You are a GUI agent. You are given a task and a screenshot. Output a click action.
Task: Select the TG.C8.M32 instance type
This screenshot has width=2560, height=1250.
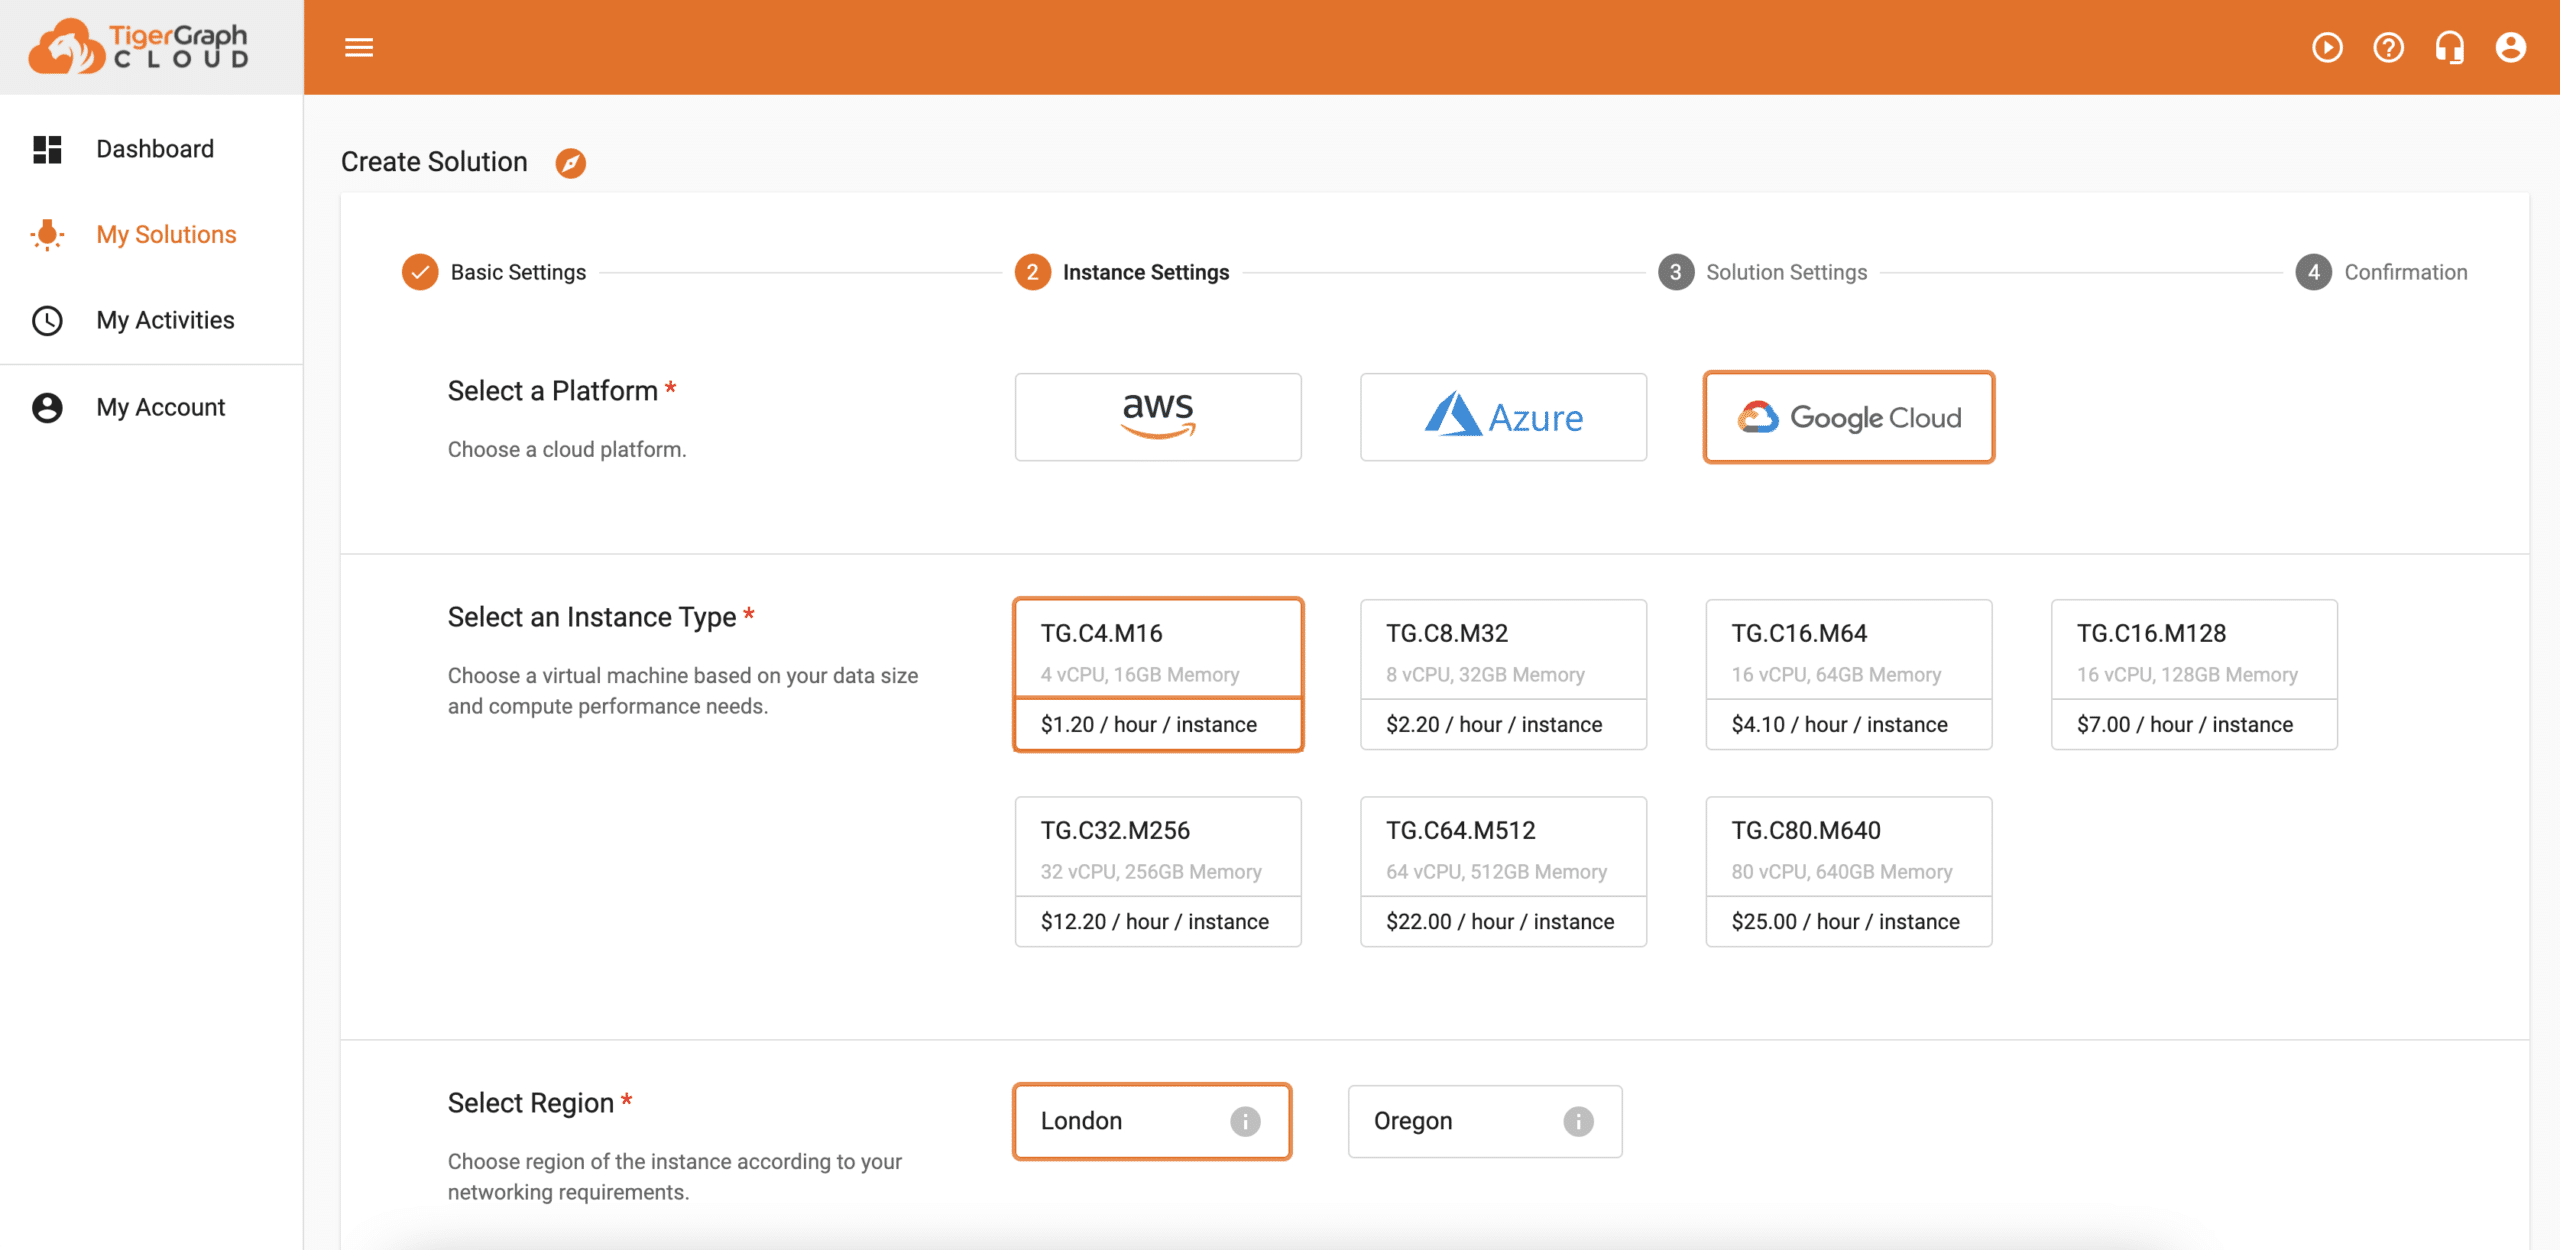click(1503, 675)
